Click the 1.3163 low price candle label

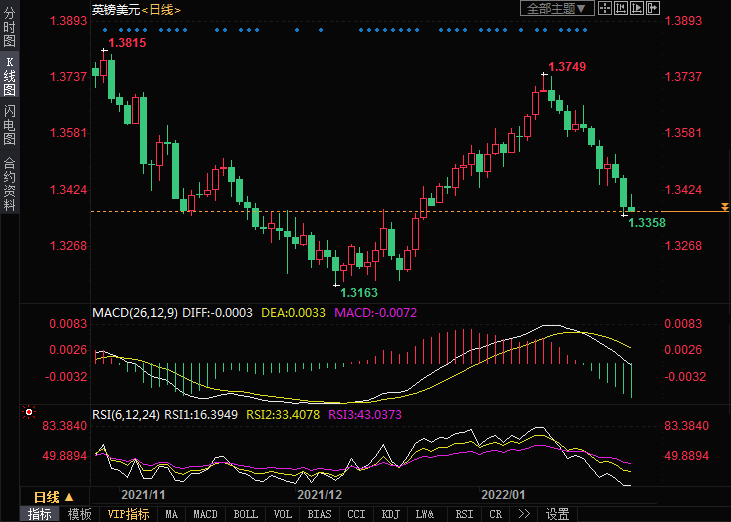[359, 293]
